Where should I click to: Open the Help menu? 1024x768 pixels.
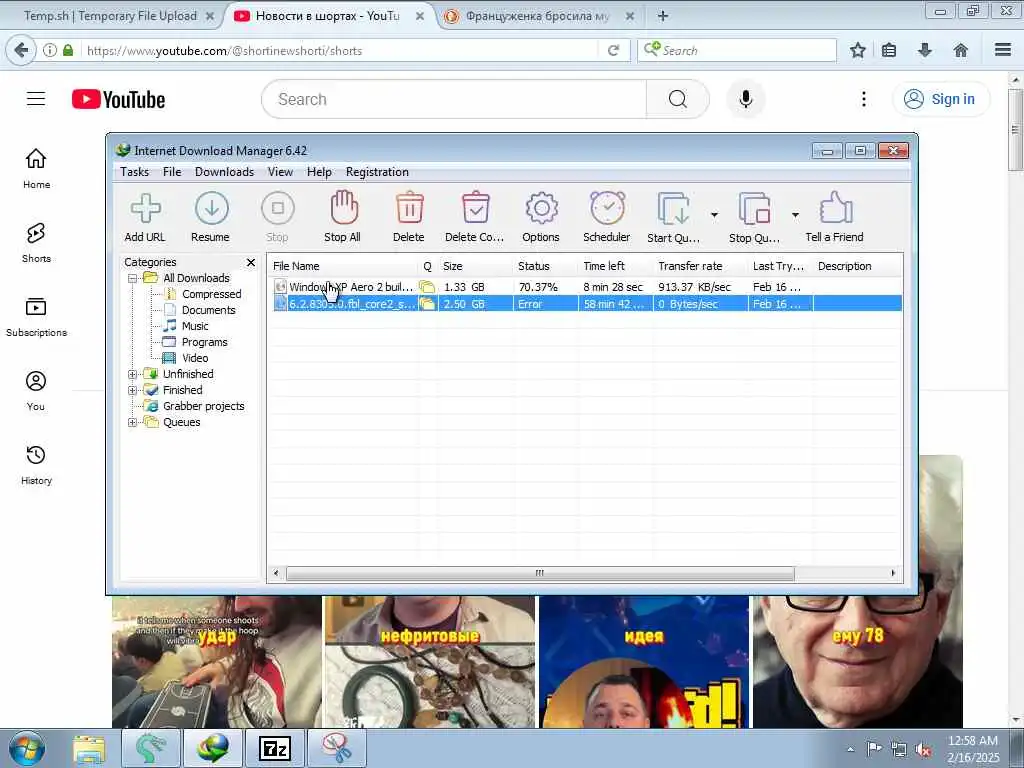(x=319, y=172)
